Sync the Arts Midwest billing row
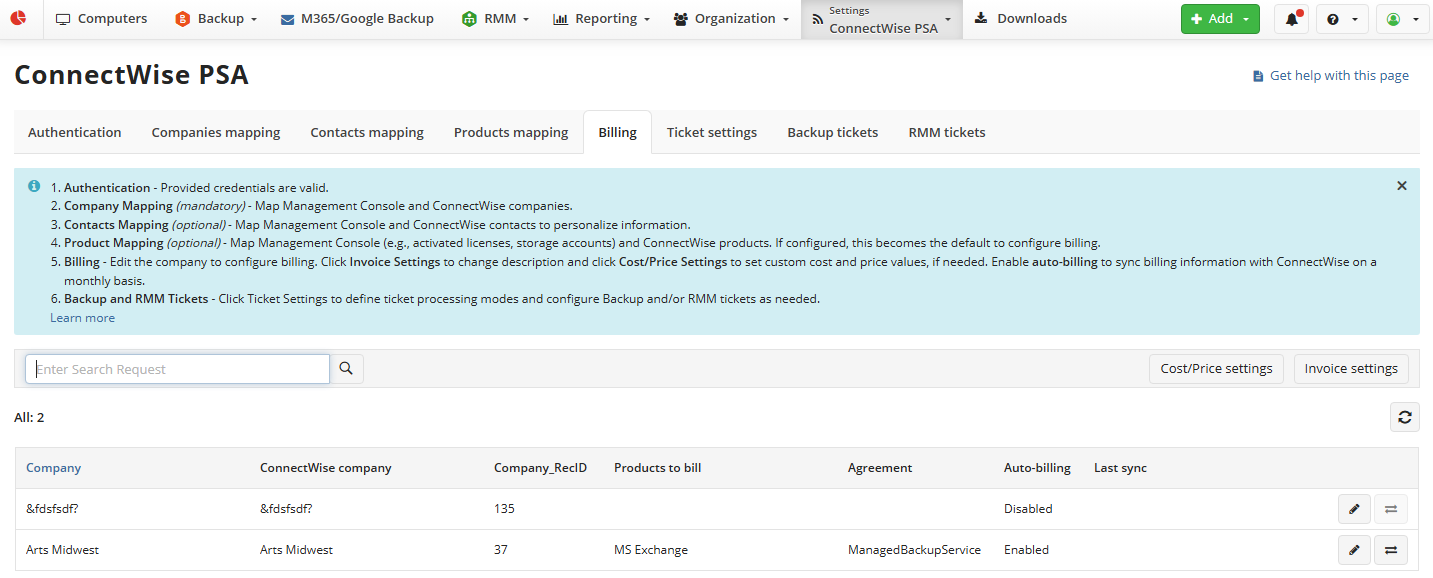Image resolution: width=1433 pixels, height=578 pixels. point(1391,550)
